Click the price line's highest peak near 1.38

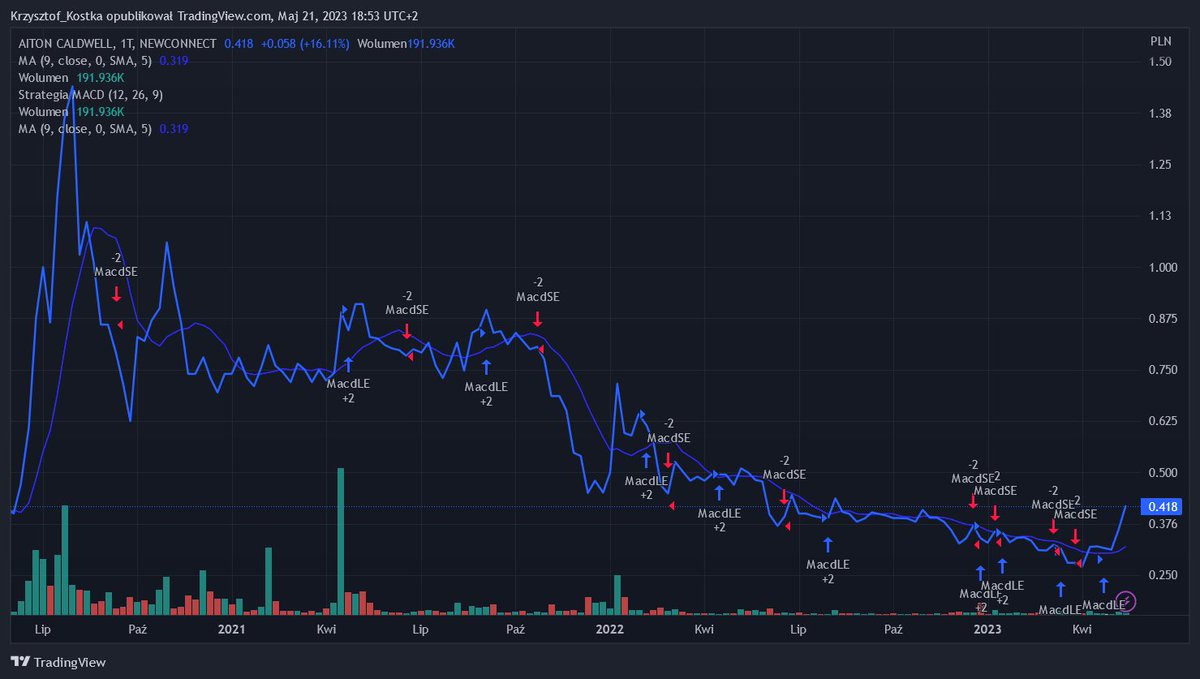[x=70, y=90]
